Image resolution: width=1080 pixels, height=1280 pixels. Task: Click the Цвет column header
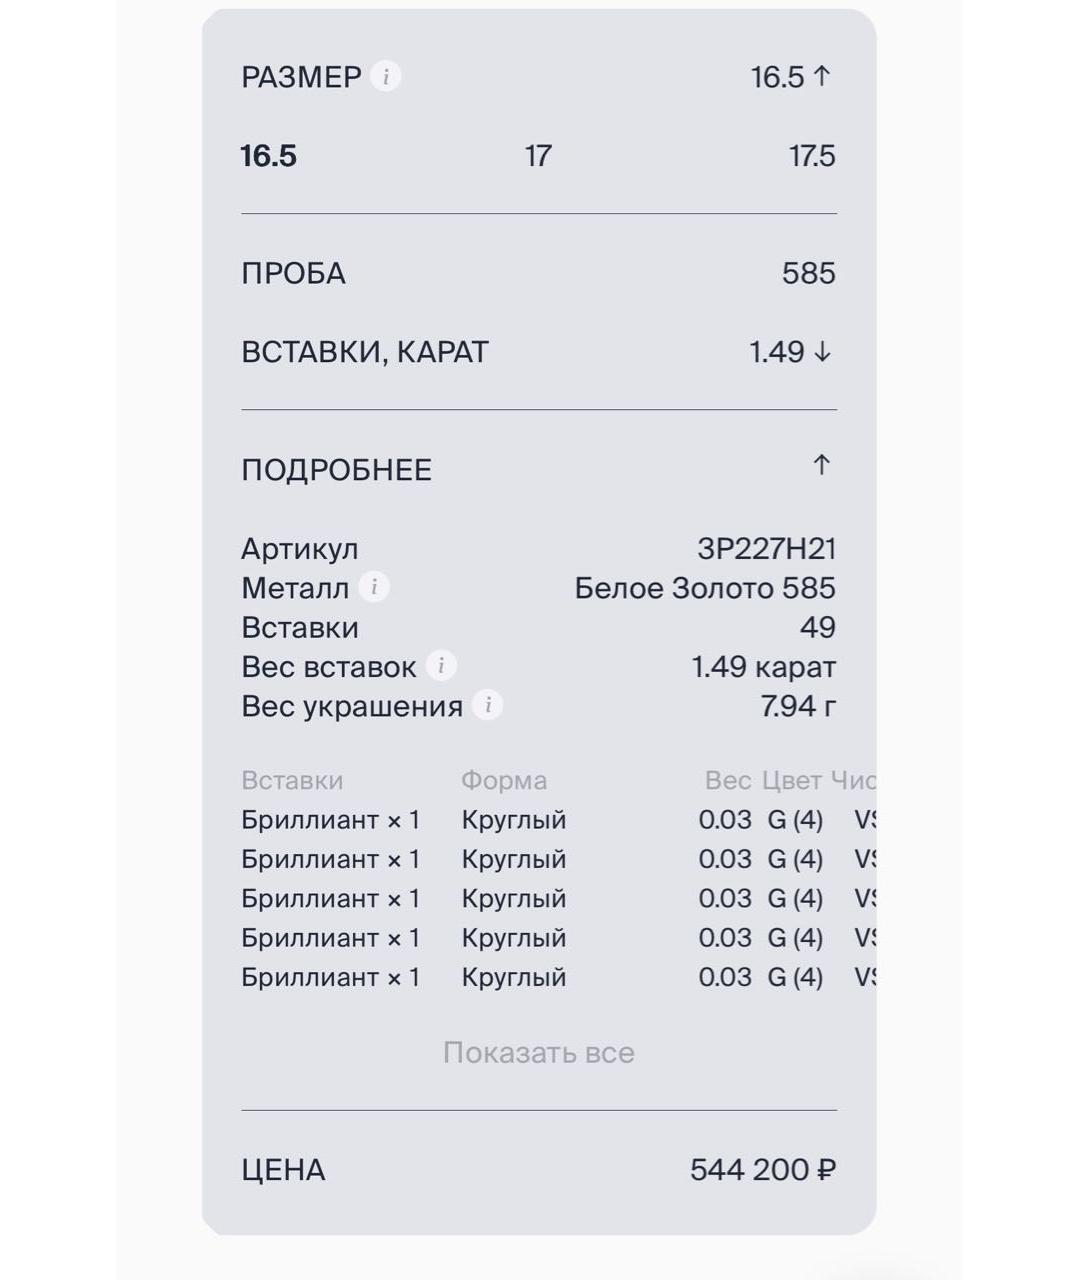point(791,780)
